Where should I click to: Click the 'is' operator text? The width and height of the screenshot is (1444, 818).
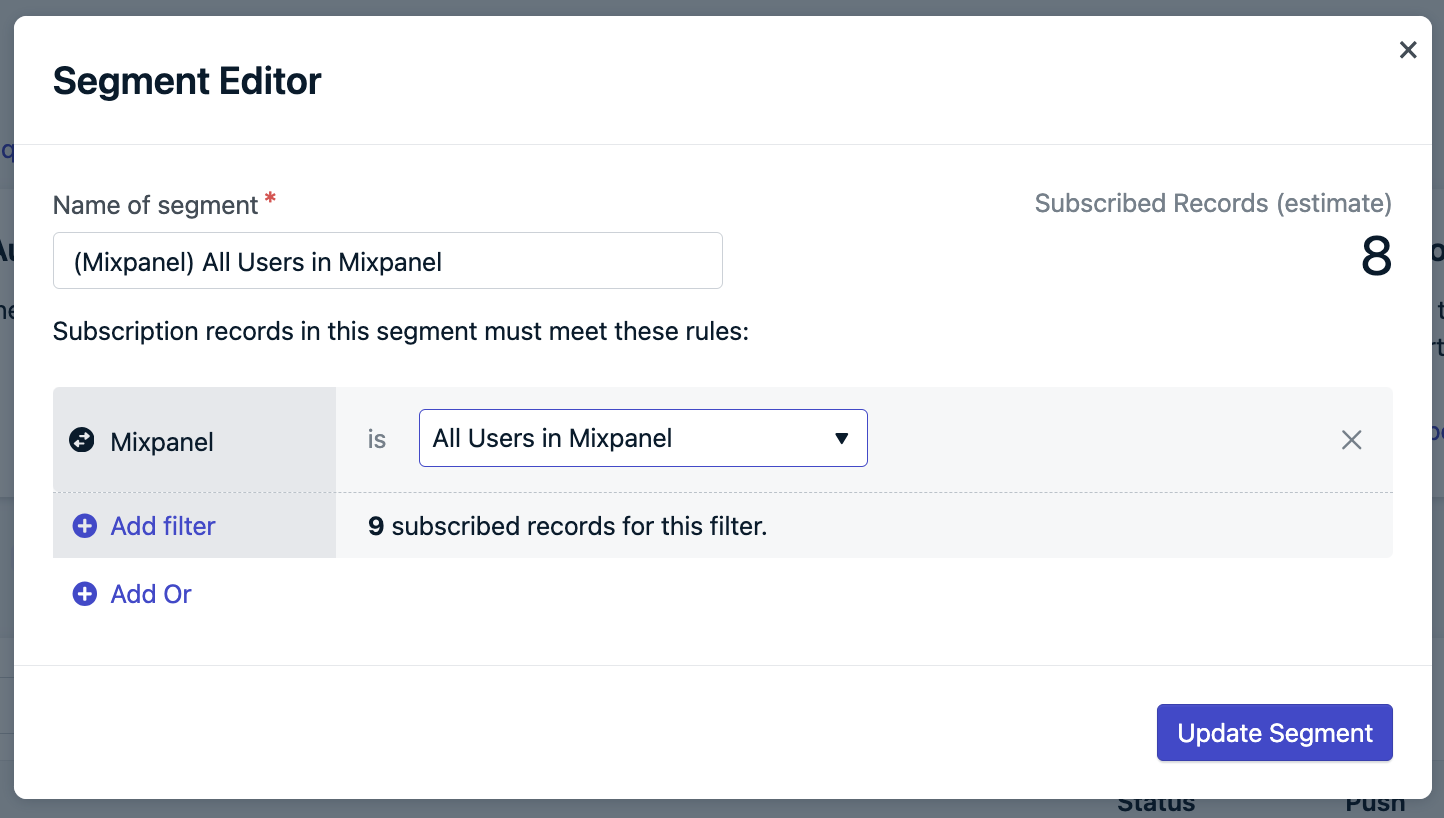point(377,440)
